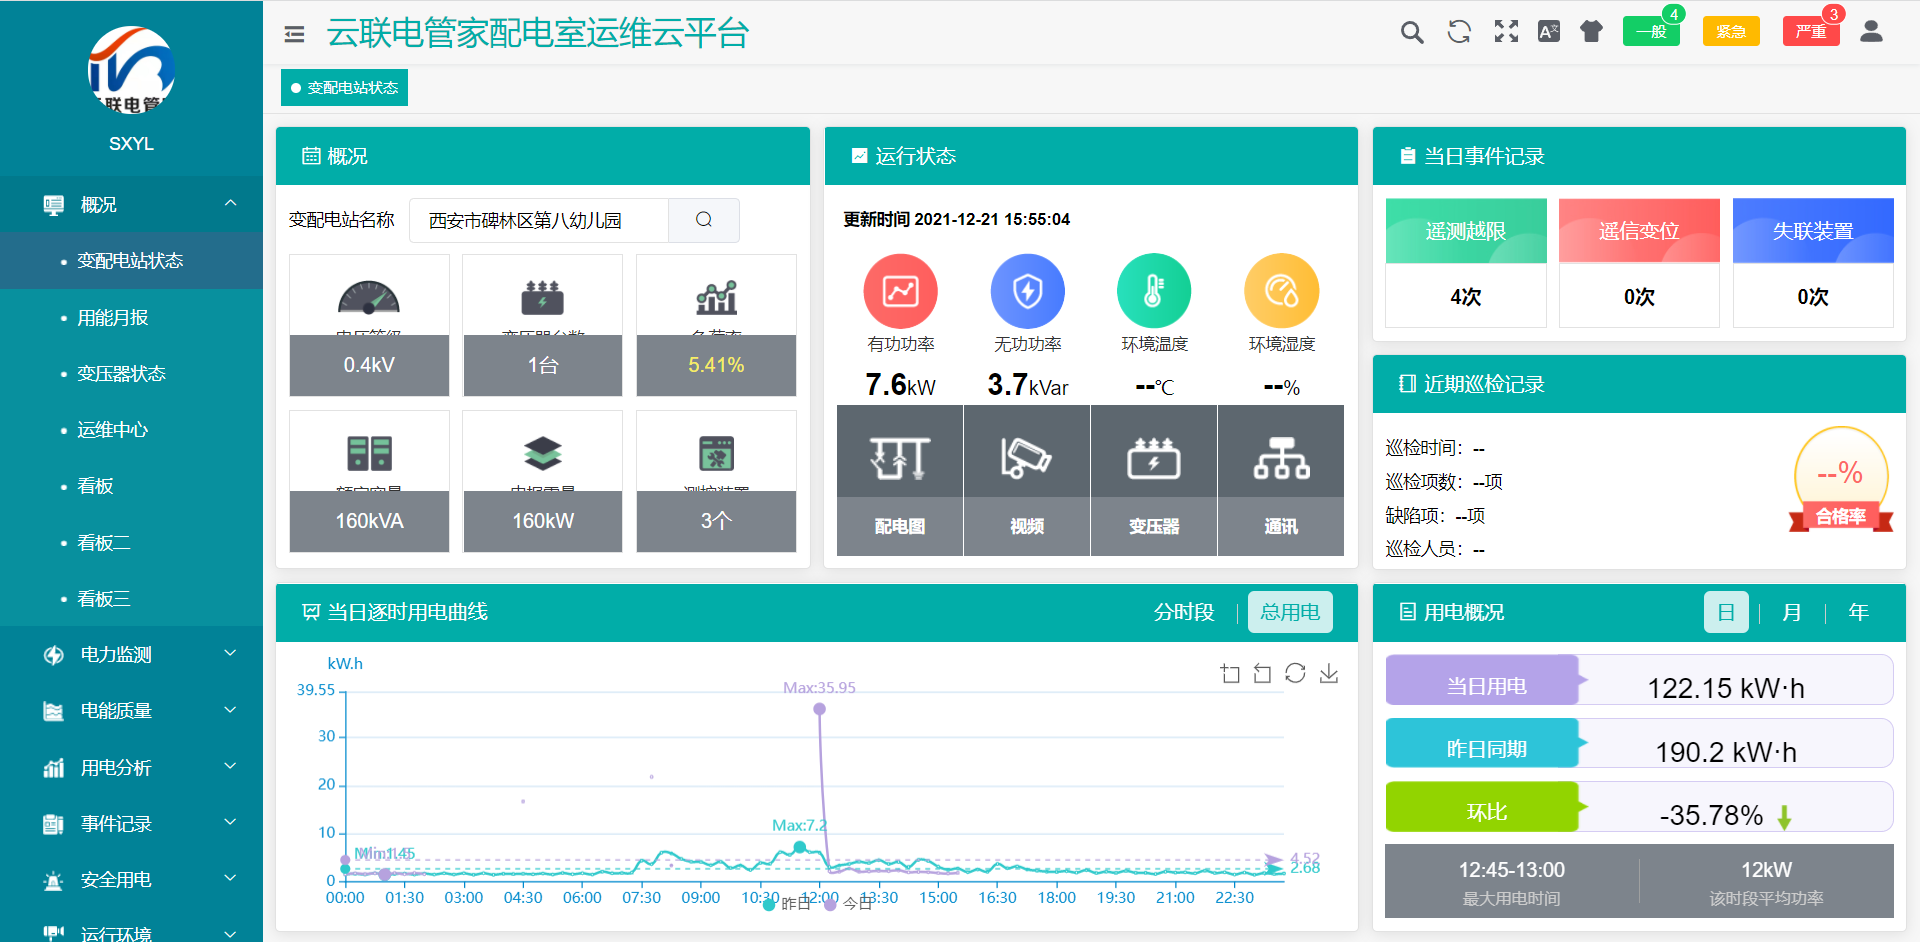This screenshot has height=942, width=1920.
Task: Refresh the daily power curve chart
Action: [1296, 673]
